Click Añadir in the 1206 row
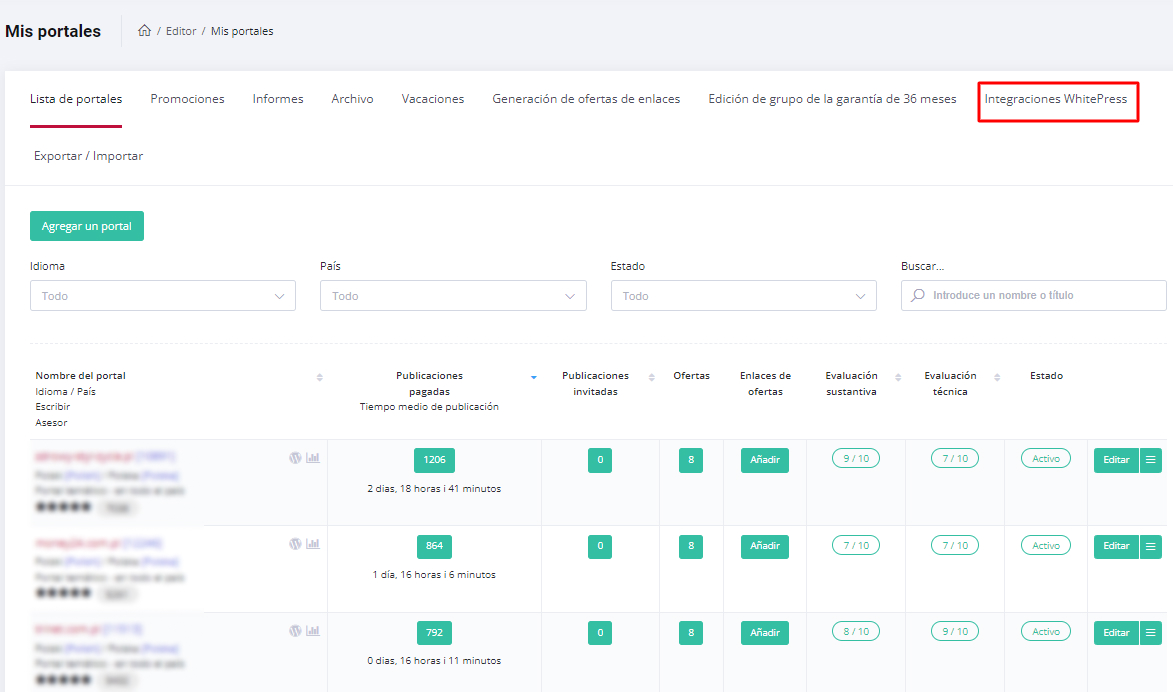Image resolution: width=1173 pixels, height=692 pixels. tap(765, 460)
